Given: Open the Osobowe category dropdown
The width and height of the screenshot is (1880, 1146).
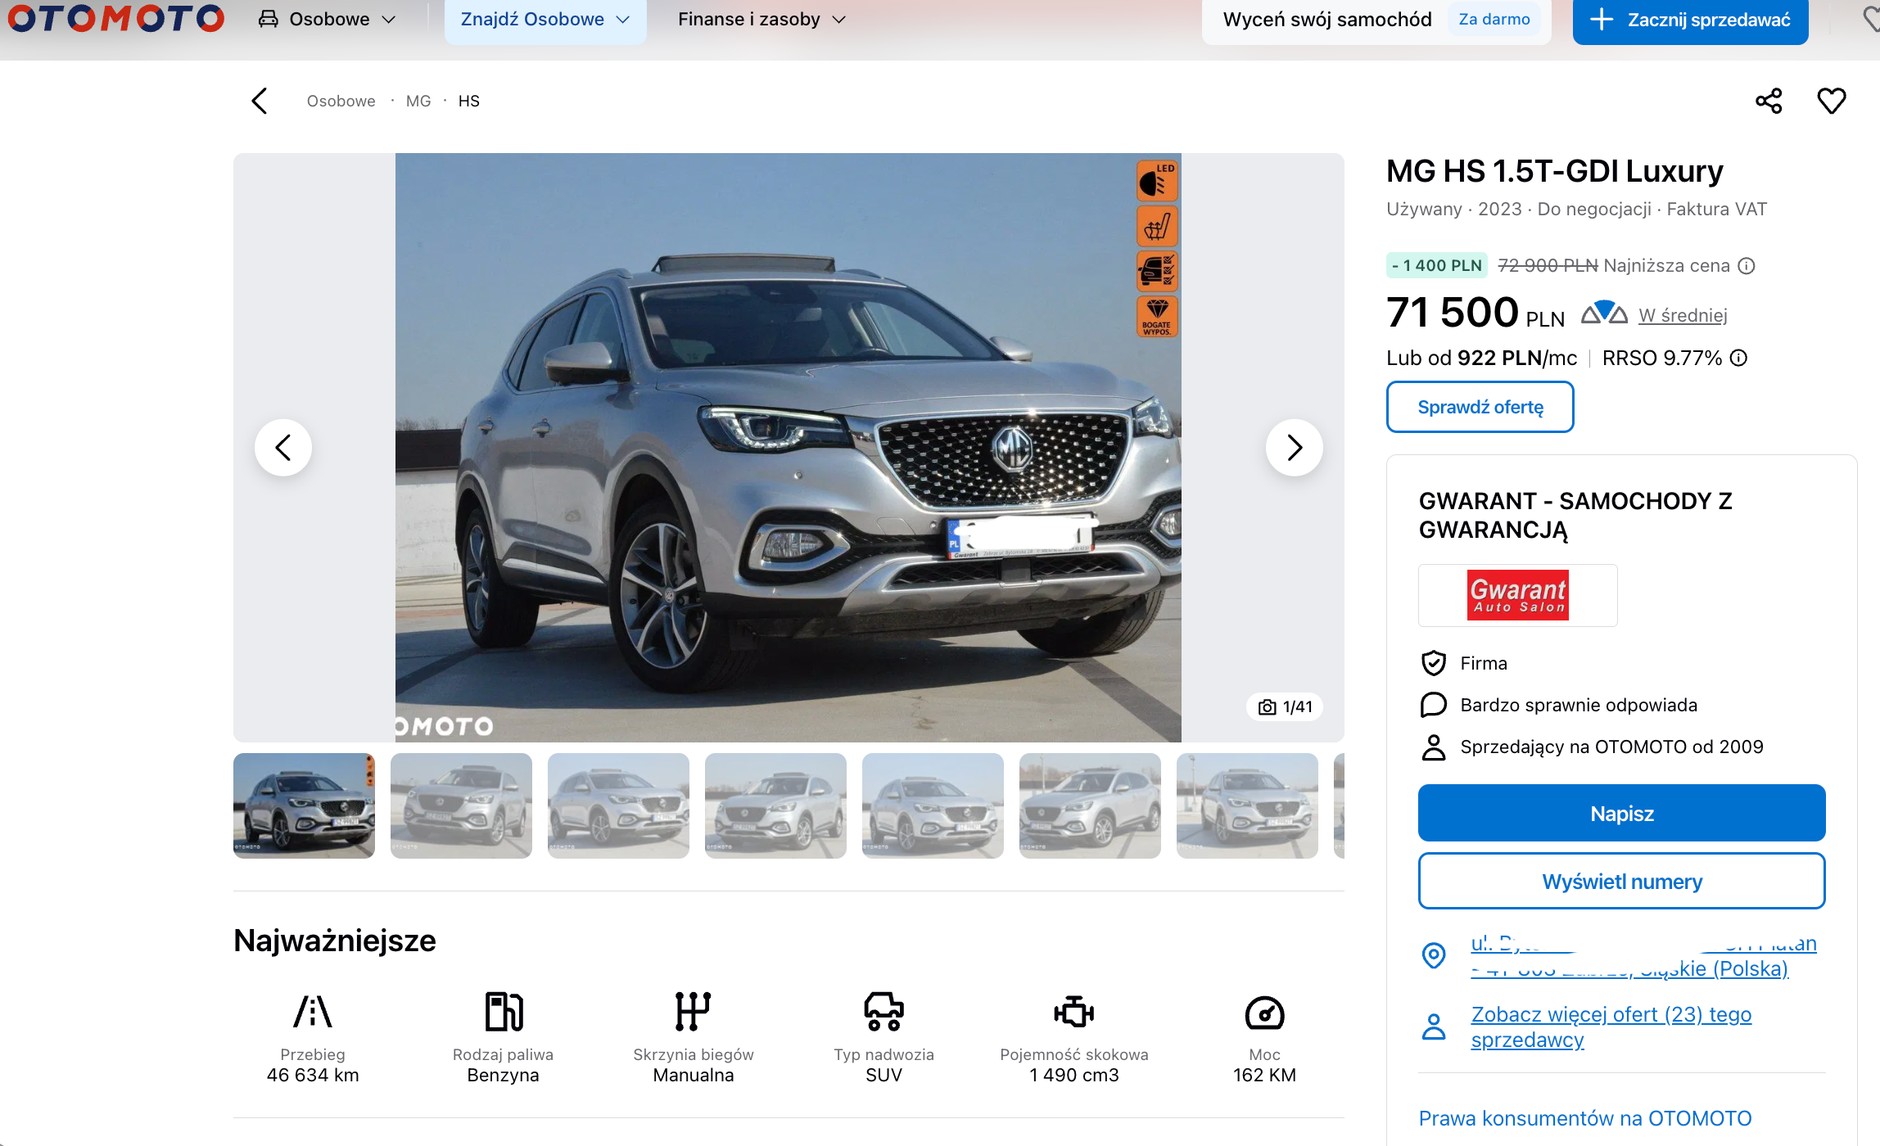Looking at the screenshot, I should tap(327, 19).
